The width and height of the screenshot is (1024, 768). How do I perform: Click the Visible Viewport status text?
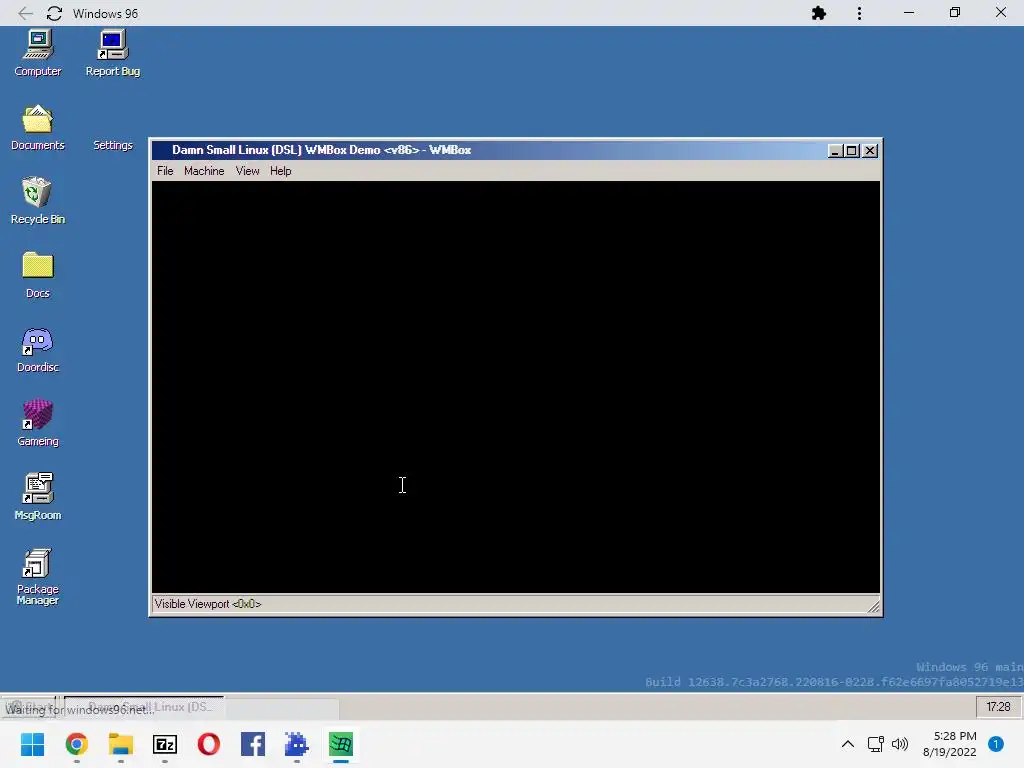[x=208, y=604]
